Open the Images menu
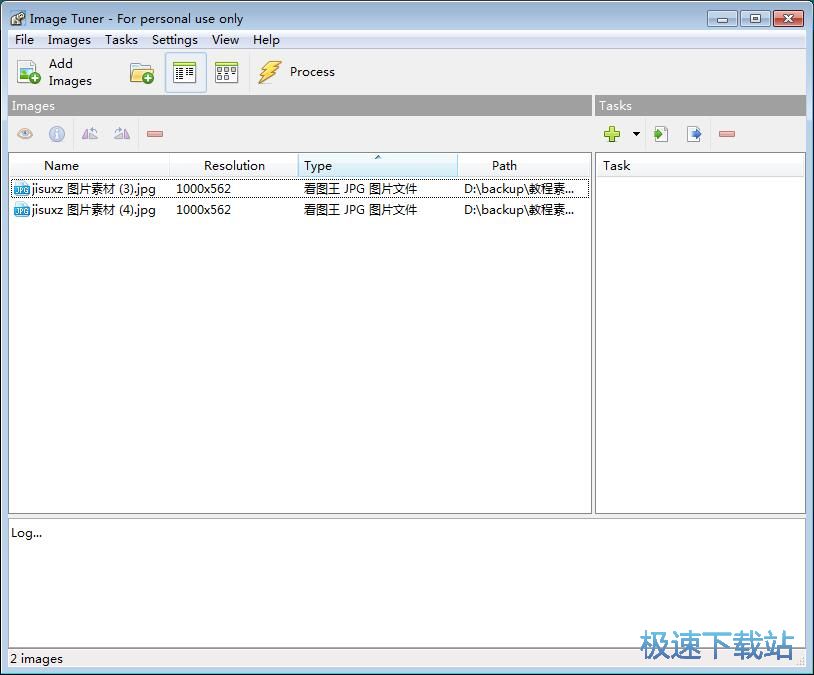814x675 pixels. 69,40
